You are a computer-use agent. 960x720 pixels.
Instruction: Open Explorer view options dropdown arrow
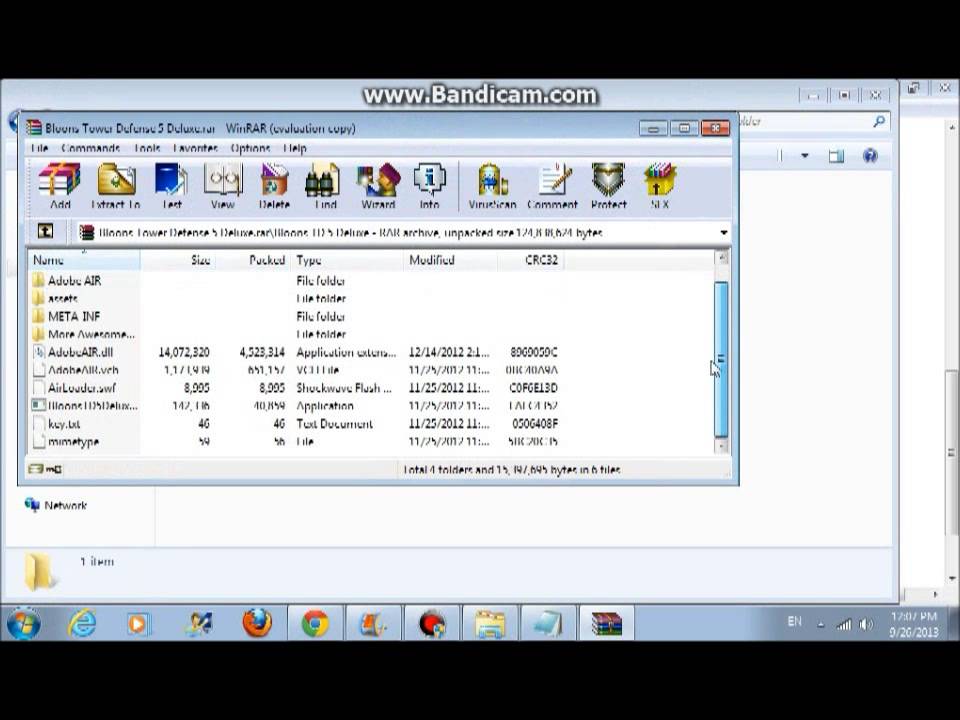pyautogui.click(x=804, y=156)
